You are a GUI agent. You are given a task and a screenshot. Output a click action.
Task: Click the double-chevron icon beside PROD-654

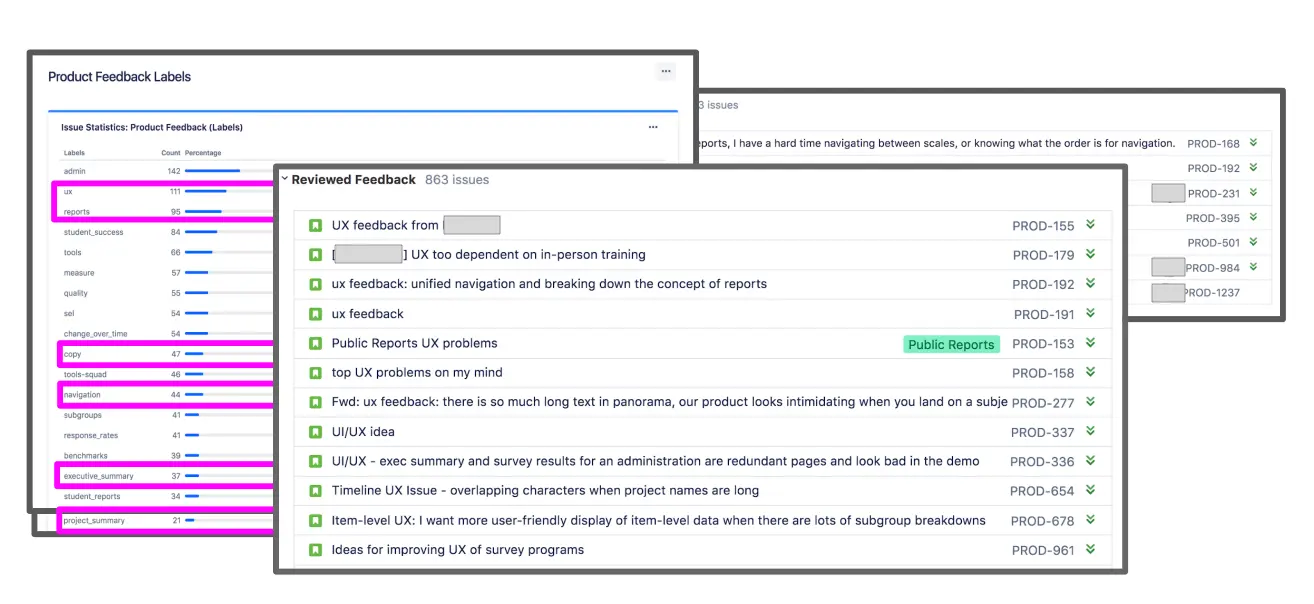coord(1092,490)
